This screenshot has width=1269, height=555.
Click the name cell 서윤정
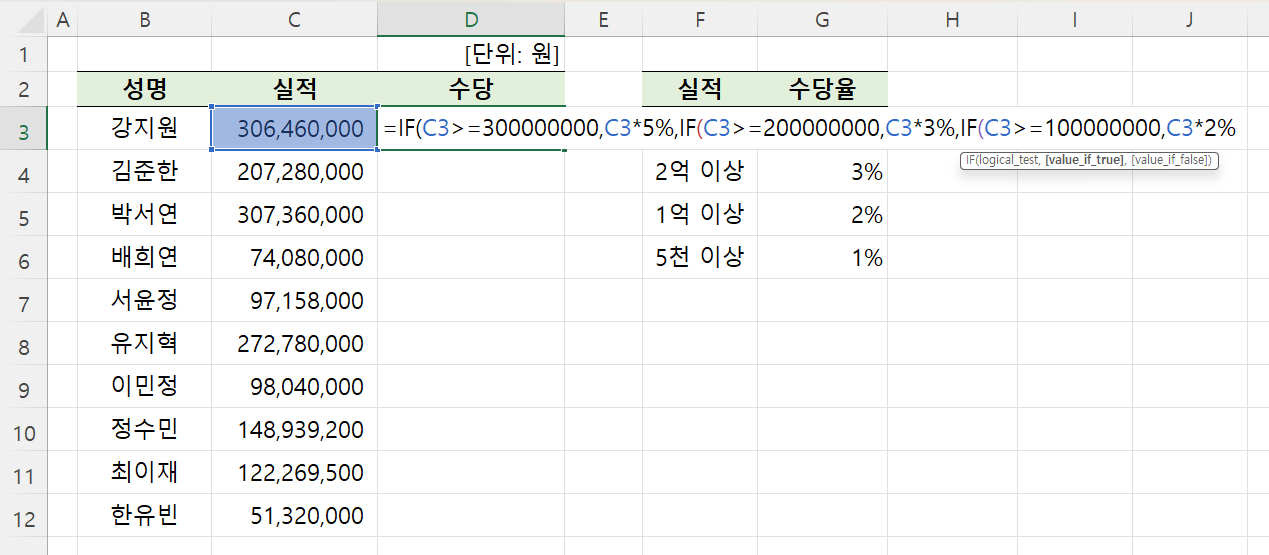point(144,301)
